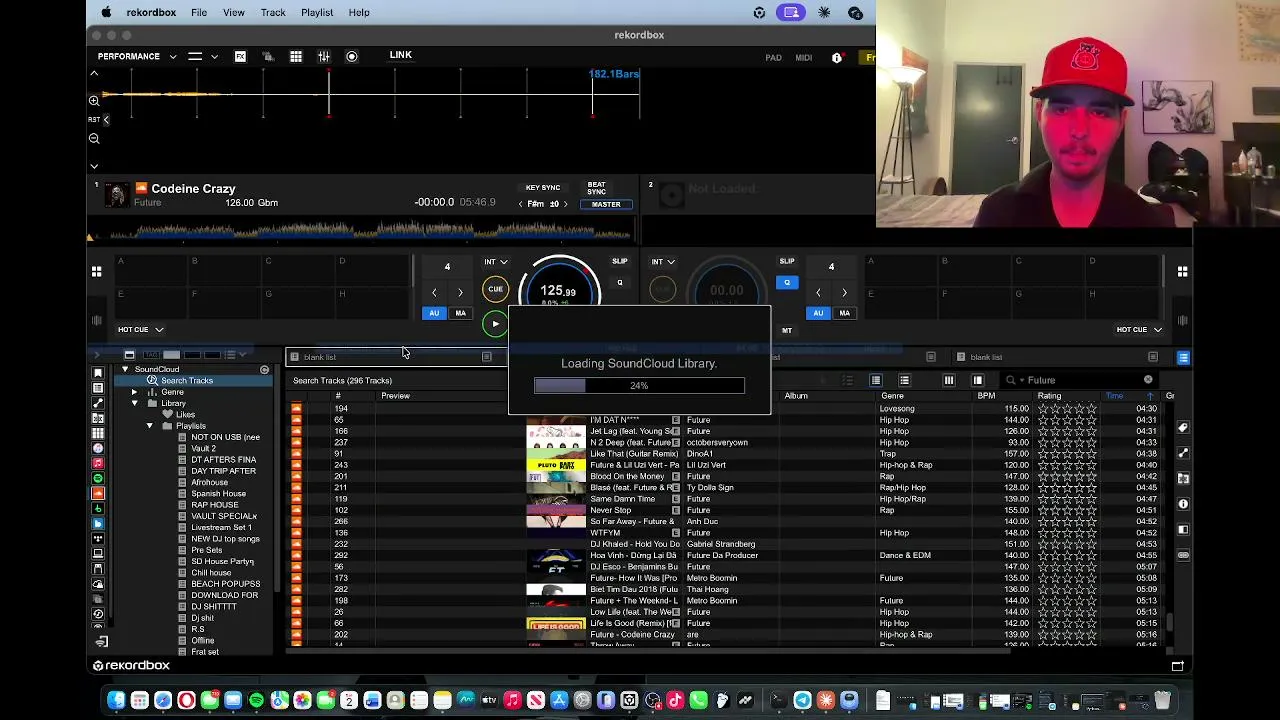Open the rekordbox application menu

[151, 13]
